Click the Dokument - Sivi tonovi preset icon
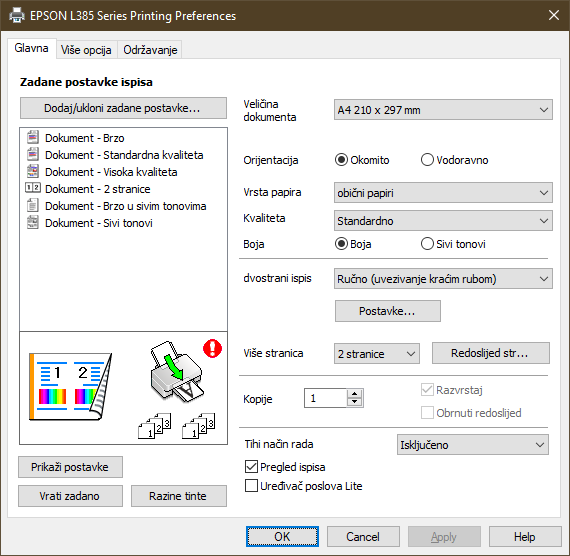This screenshot has width=570, height=556. pyautogui.click(x=32, y=222)
